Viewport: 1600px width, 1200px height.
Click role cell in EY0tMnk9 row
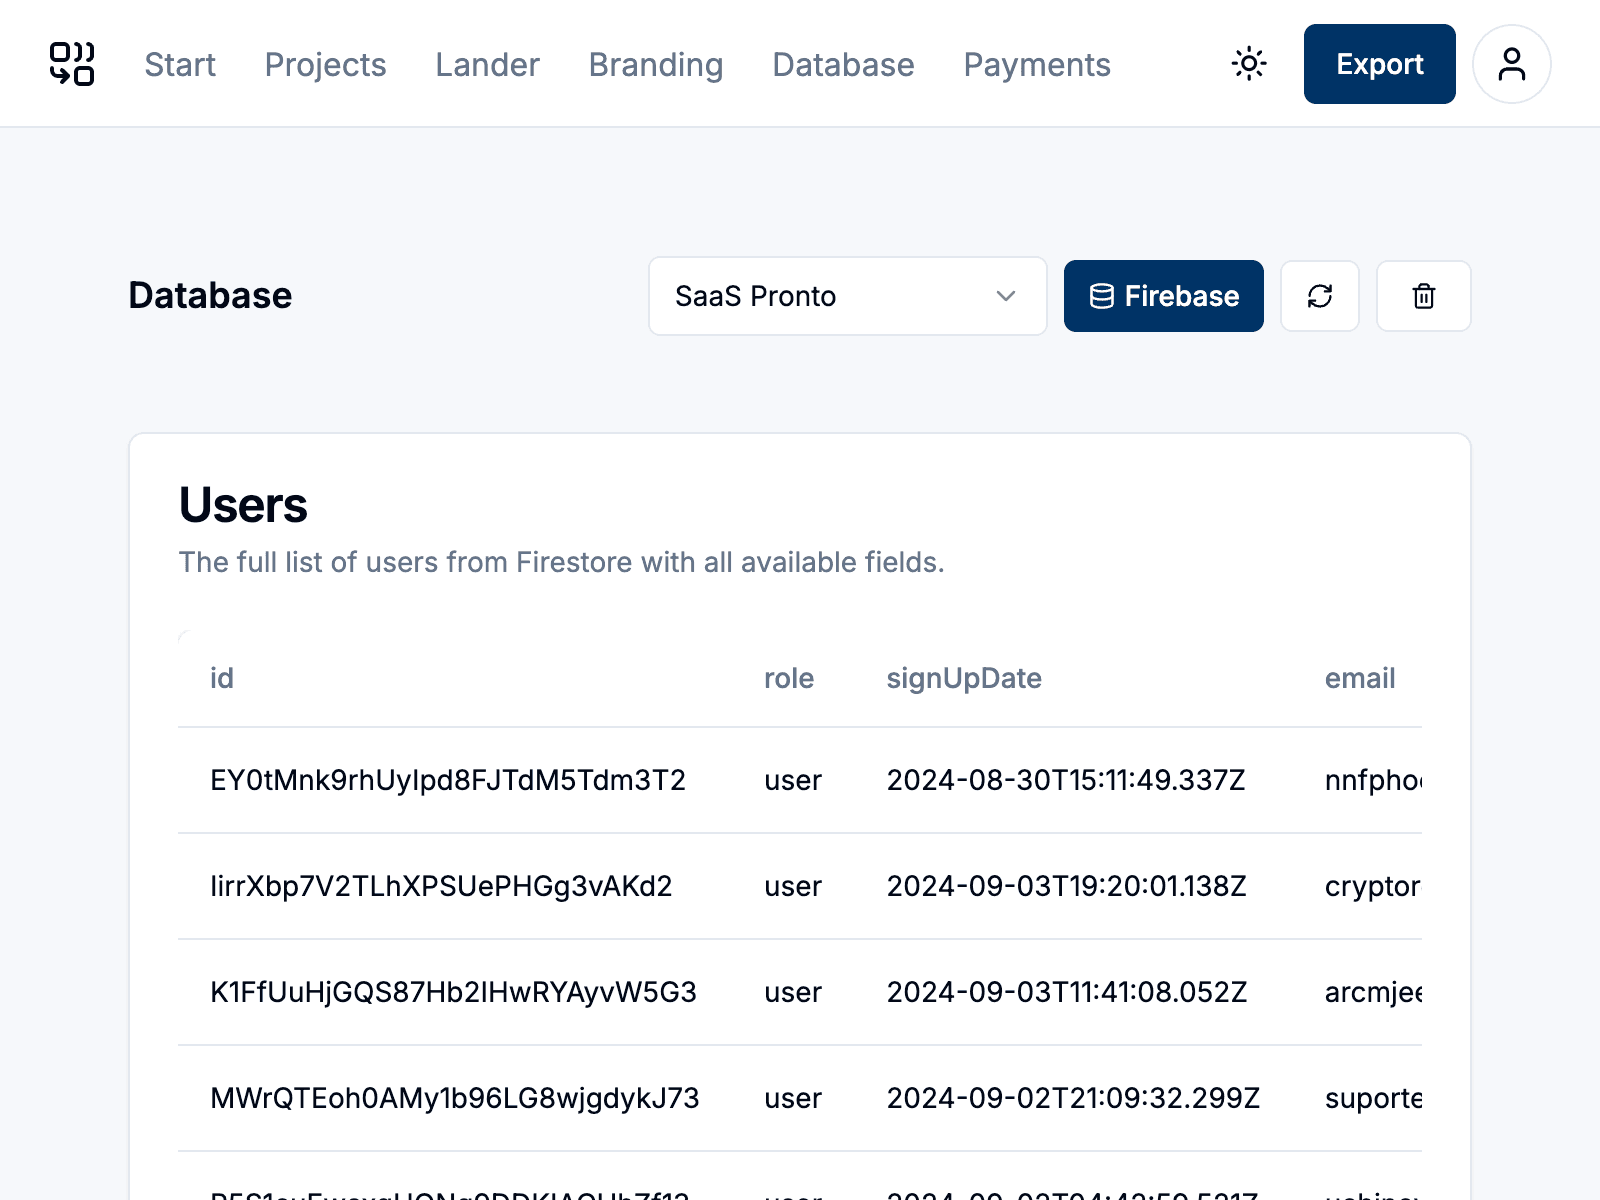tap(793, 780)
